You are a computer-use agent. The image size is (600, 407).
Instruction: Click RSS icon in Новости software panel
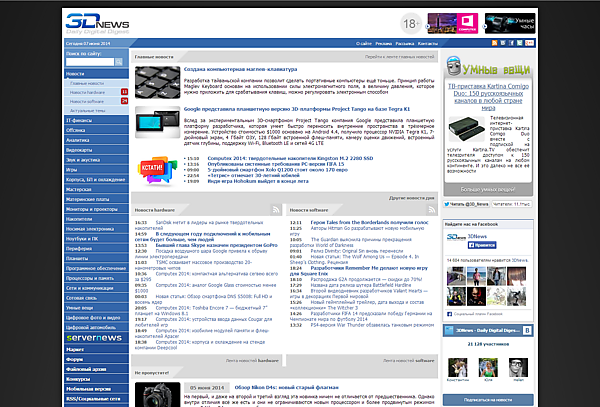(431, 209)
